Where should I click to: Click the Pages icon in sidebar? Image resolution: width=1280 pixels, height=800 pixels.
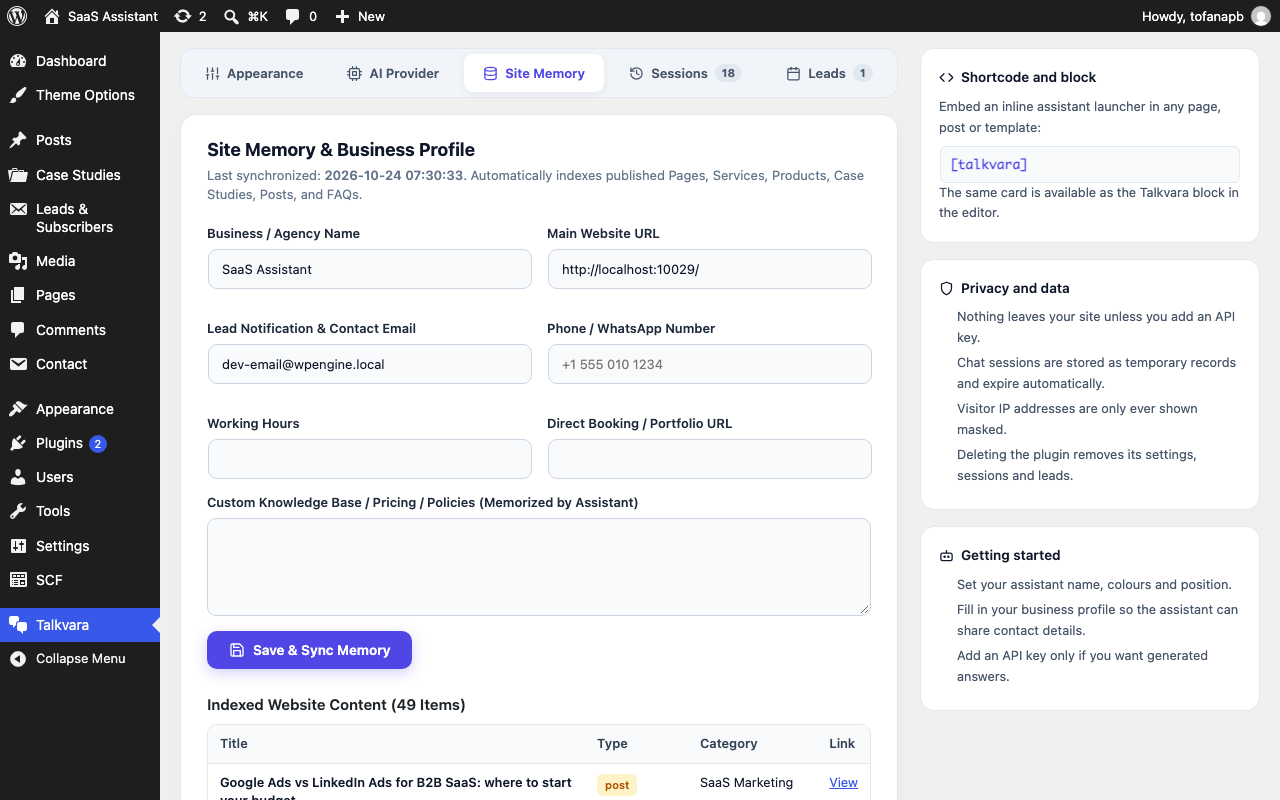pos(18,295)
